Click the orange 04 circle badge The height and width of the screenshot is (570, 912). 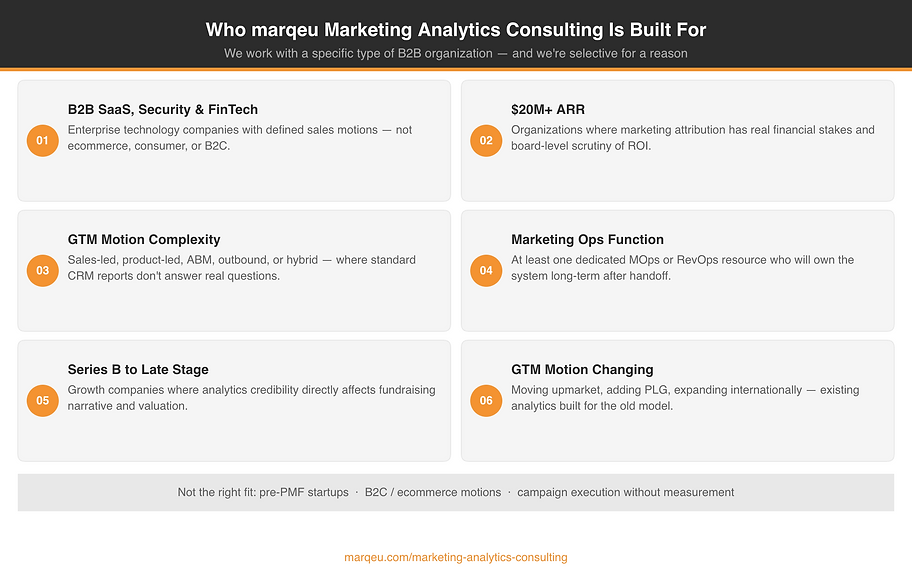pyautogui.click(x=486, y=270)
